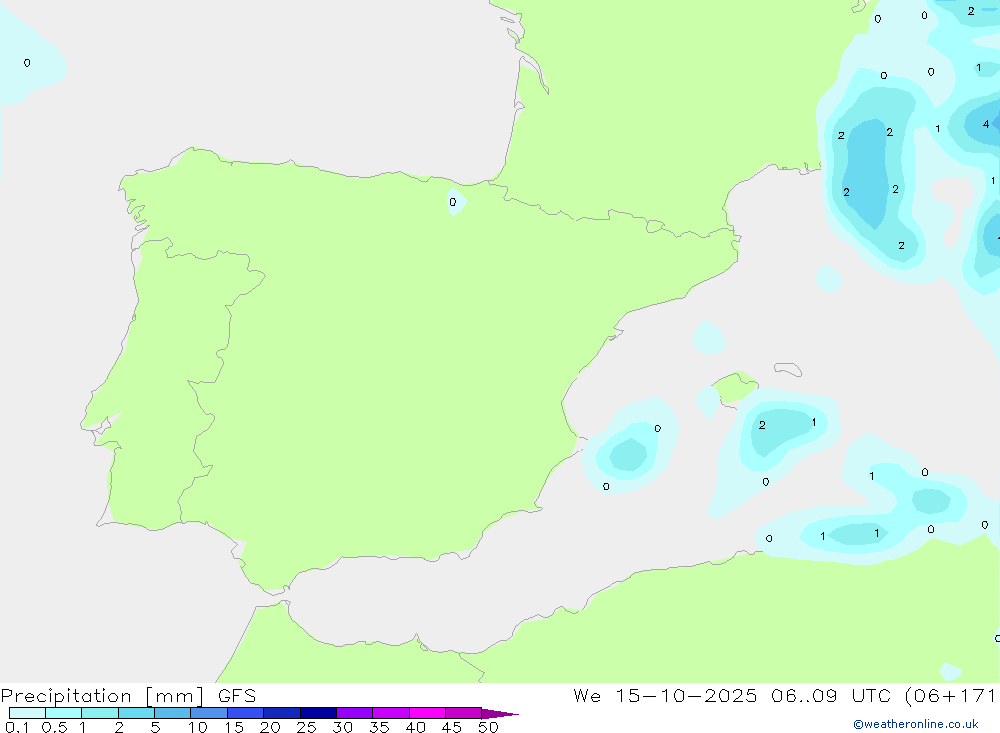Click the "Precipitation [mm]" title text
The width and height of the screenshot is (1000, 733).
click(x=103, y=696)
